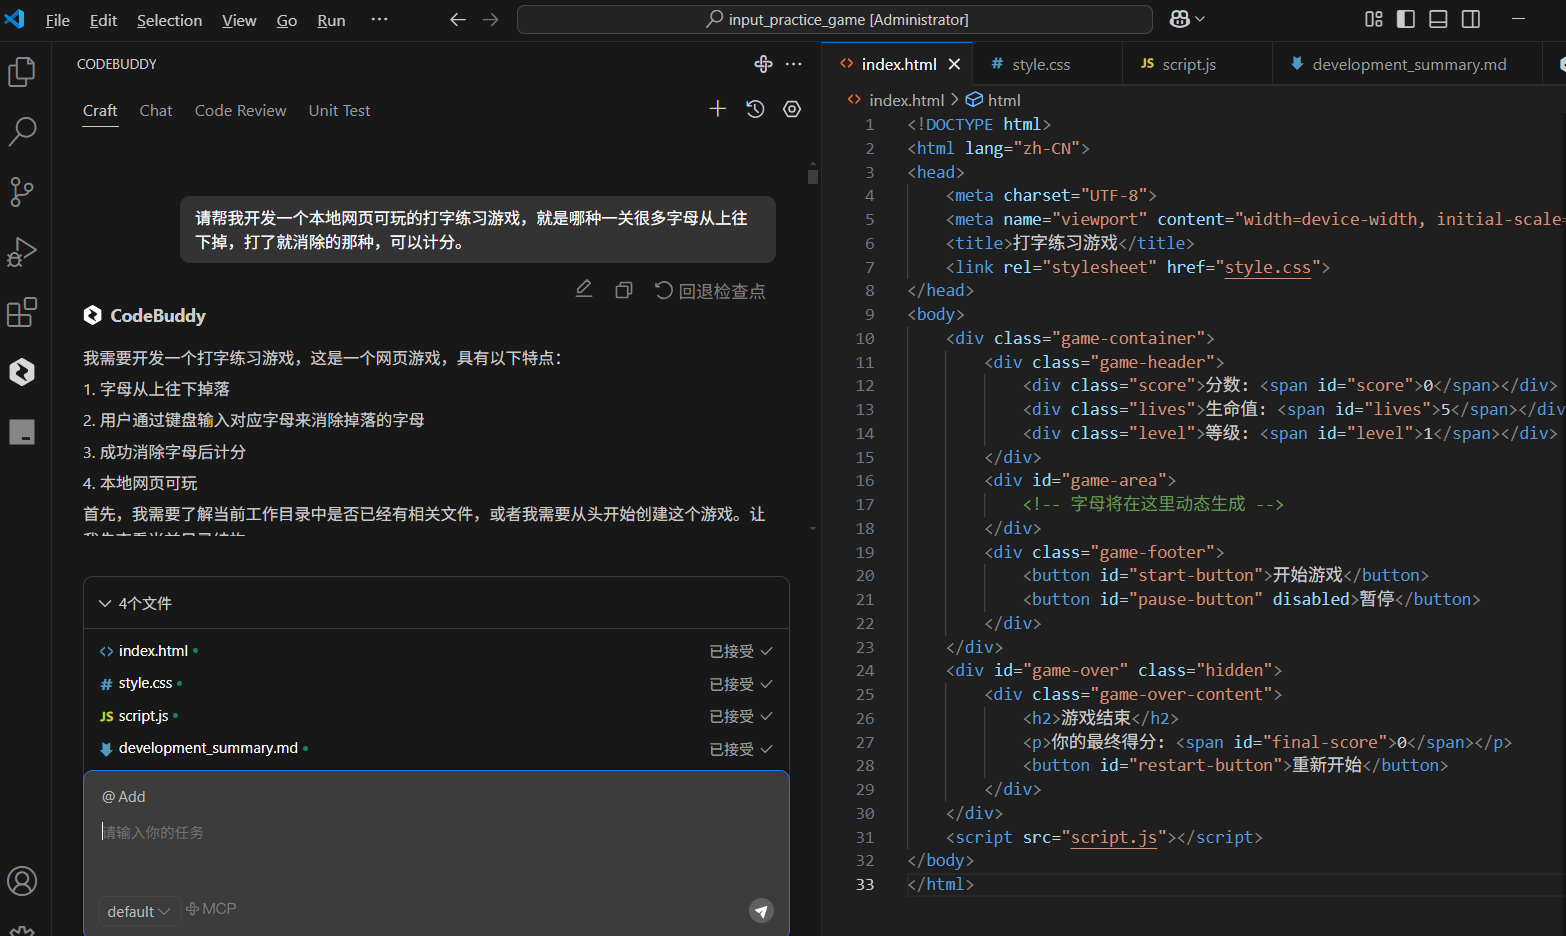Viewport: 1566px width, 936px height.
Task: Click the panel icon below CodeBuddy in activity bar
Action: coord(22,432)
